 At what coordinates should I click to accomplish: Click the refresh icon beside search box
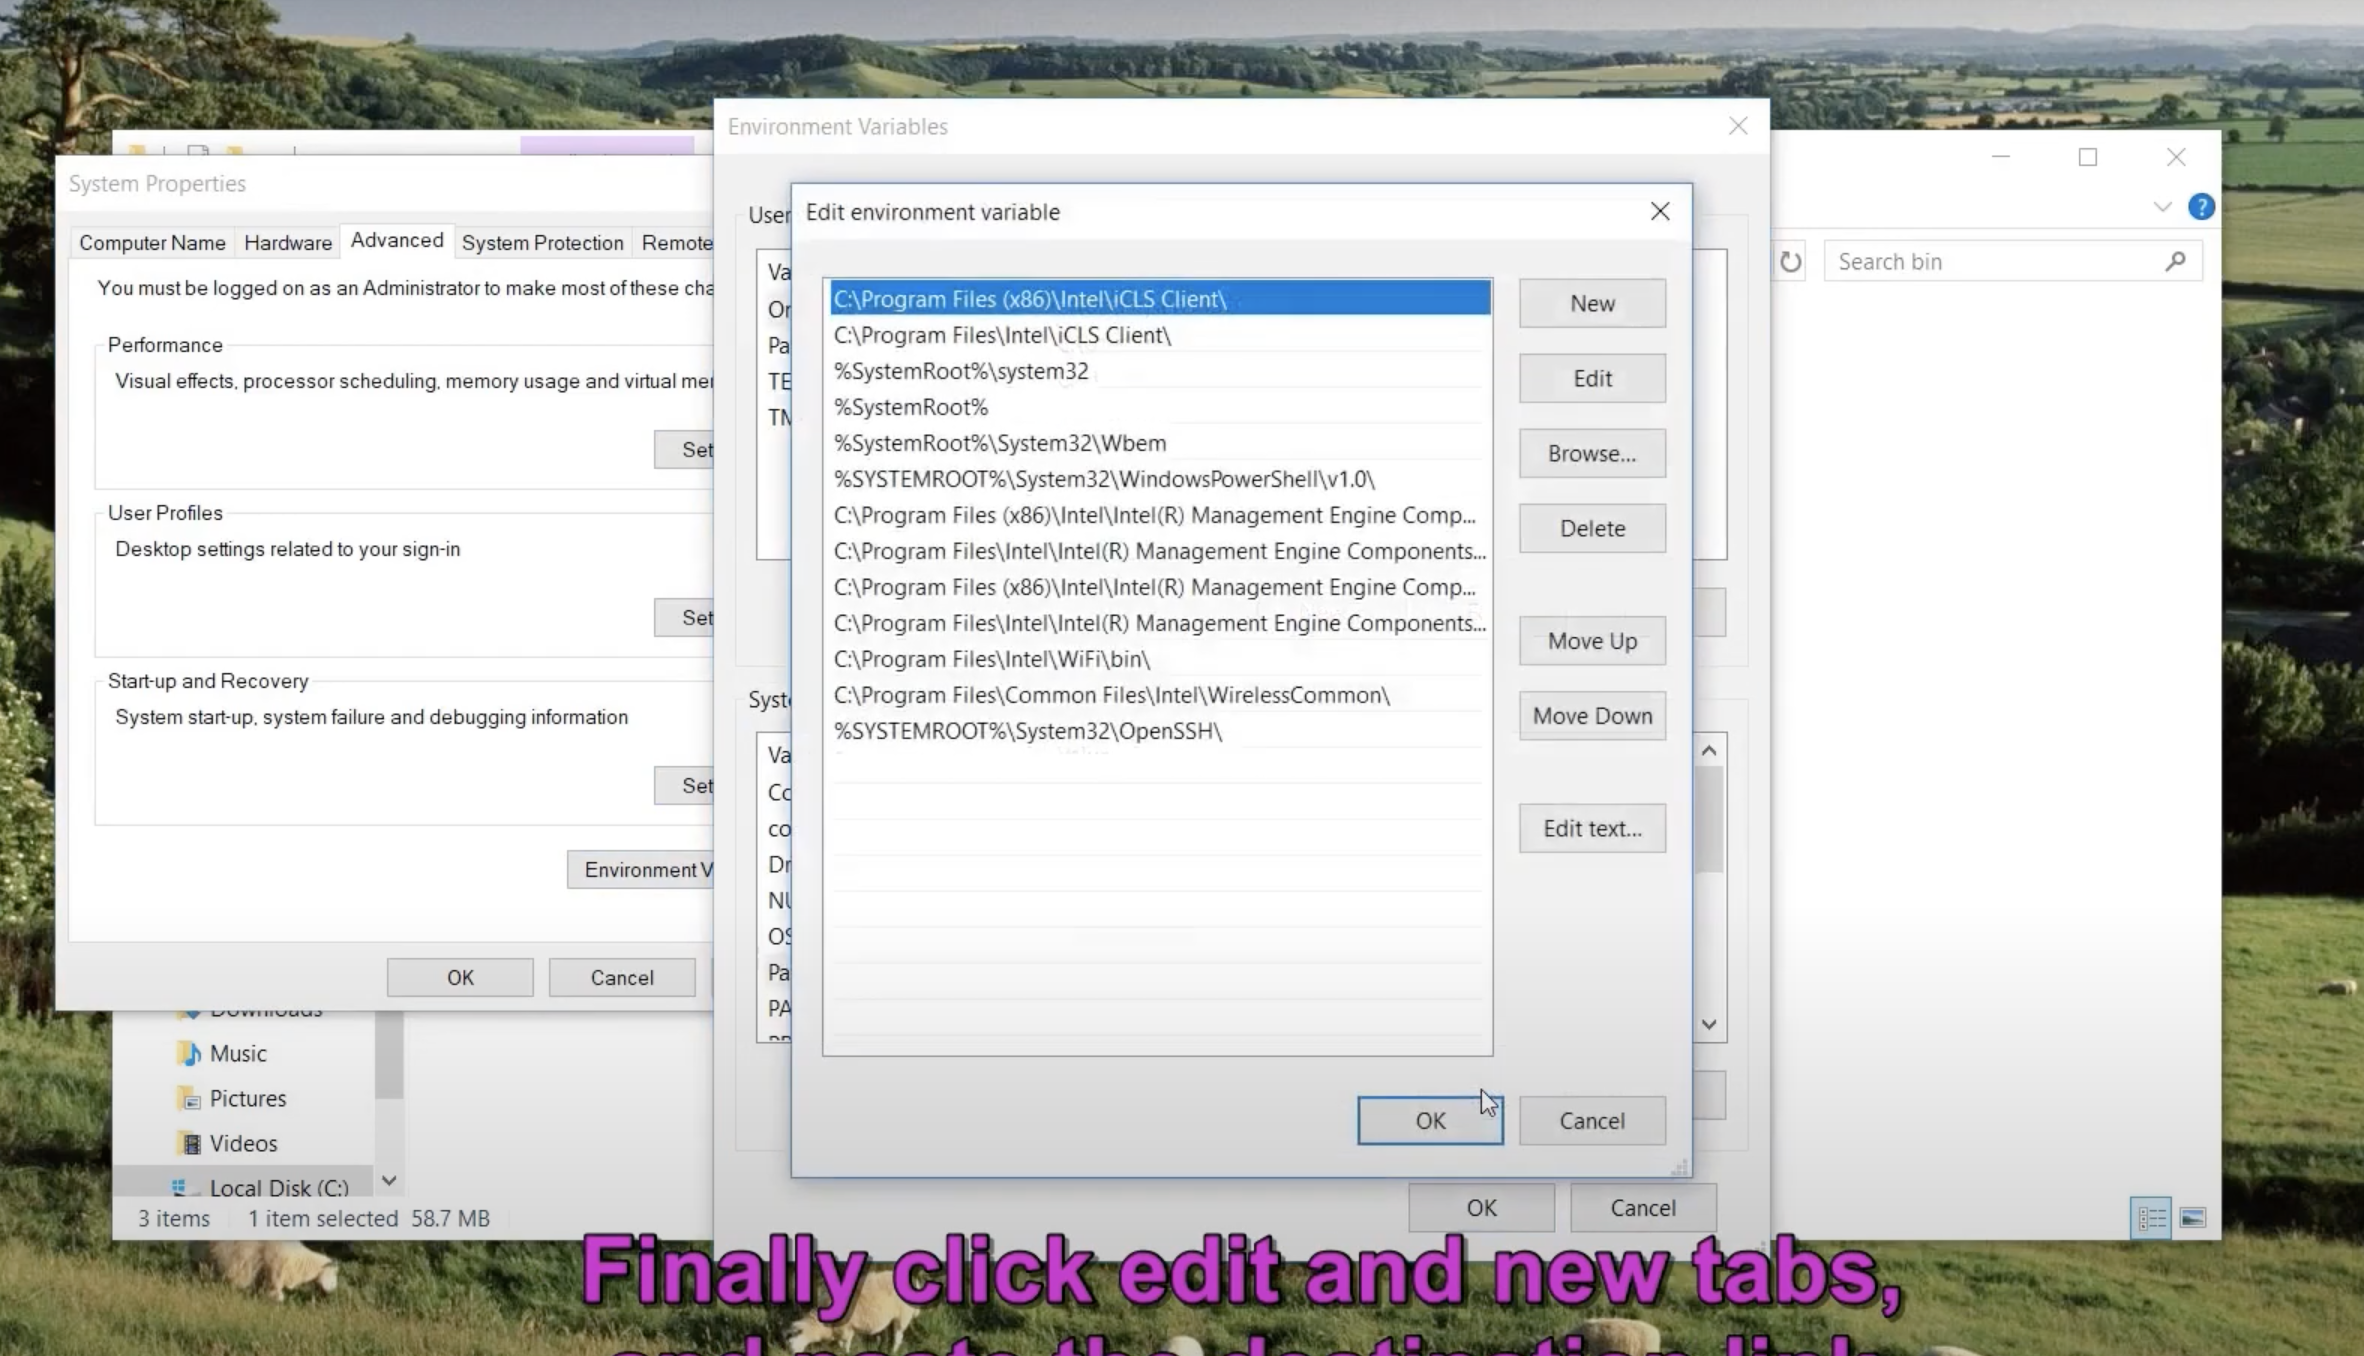pos(1790,262)
